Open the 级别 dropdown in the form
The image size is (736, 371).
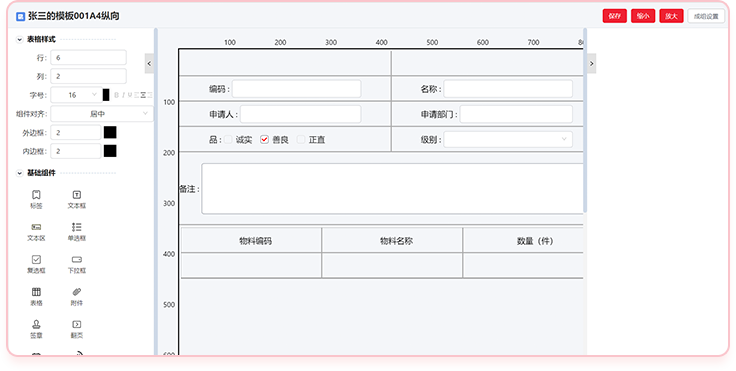click(x=508, y=139)
